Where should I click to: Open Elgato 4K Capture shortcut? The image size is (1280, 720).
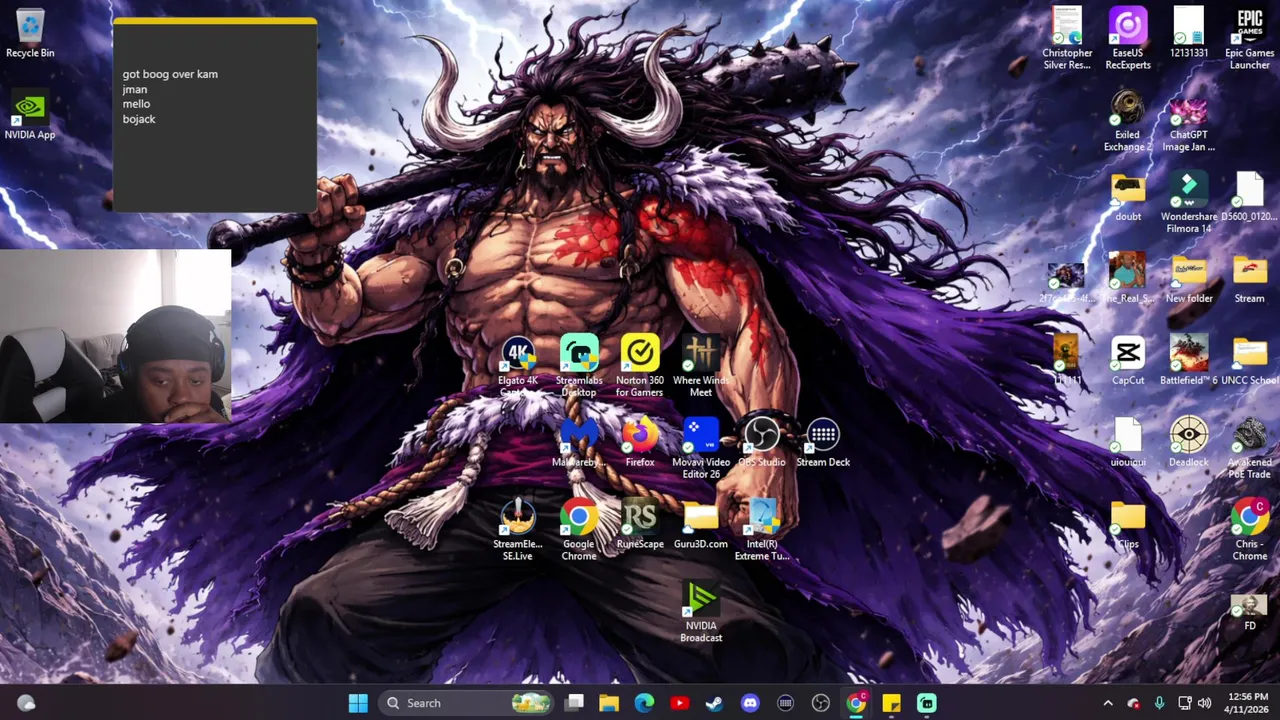(x=518, y=366)
